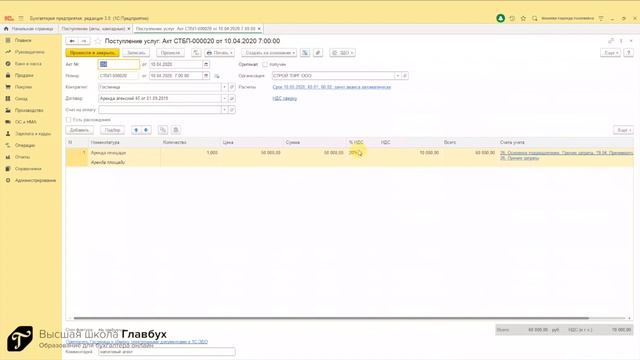Toggle the Есть расхождения checkbox
The width and height of the screenshot is (640, 360).
[x=69, y=120]
